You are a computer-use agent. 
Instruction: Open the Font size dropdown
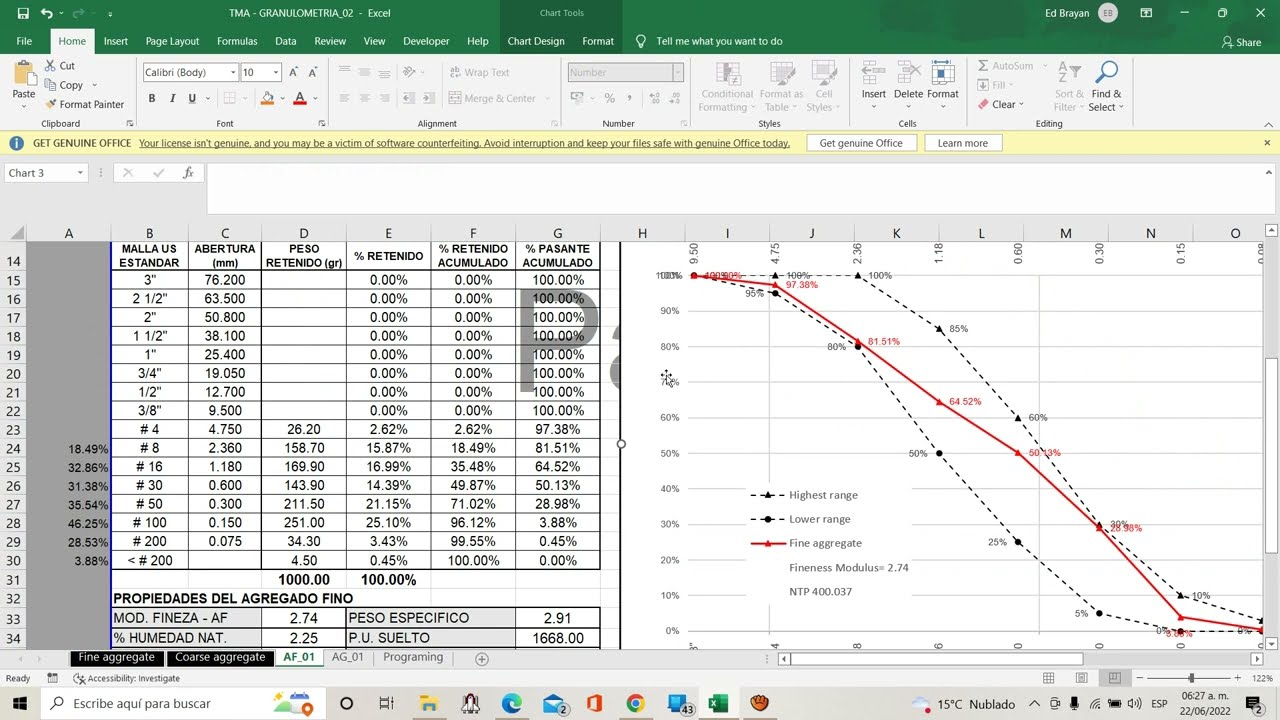coord(277,72)
